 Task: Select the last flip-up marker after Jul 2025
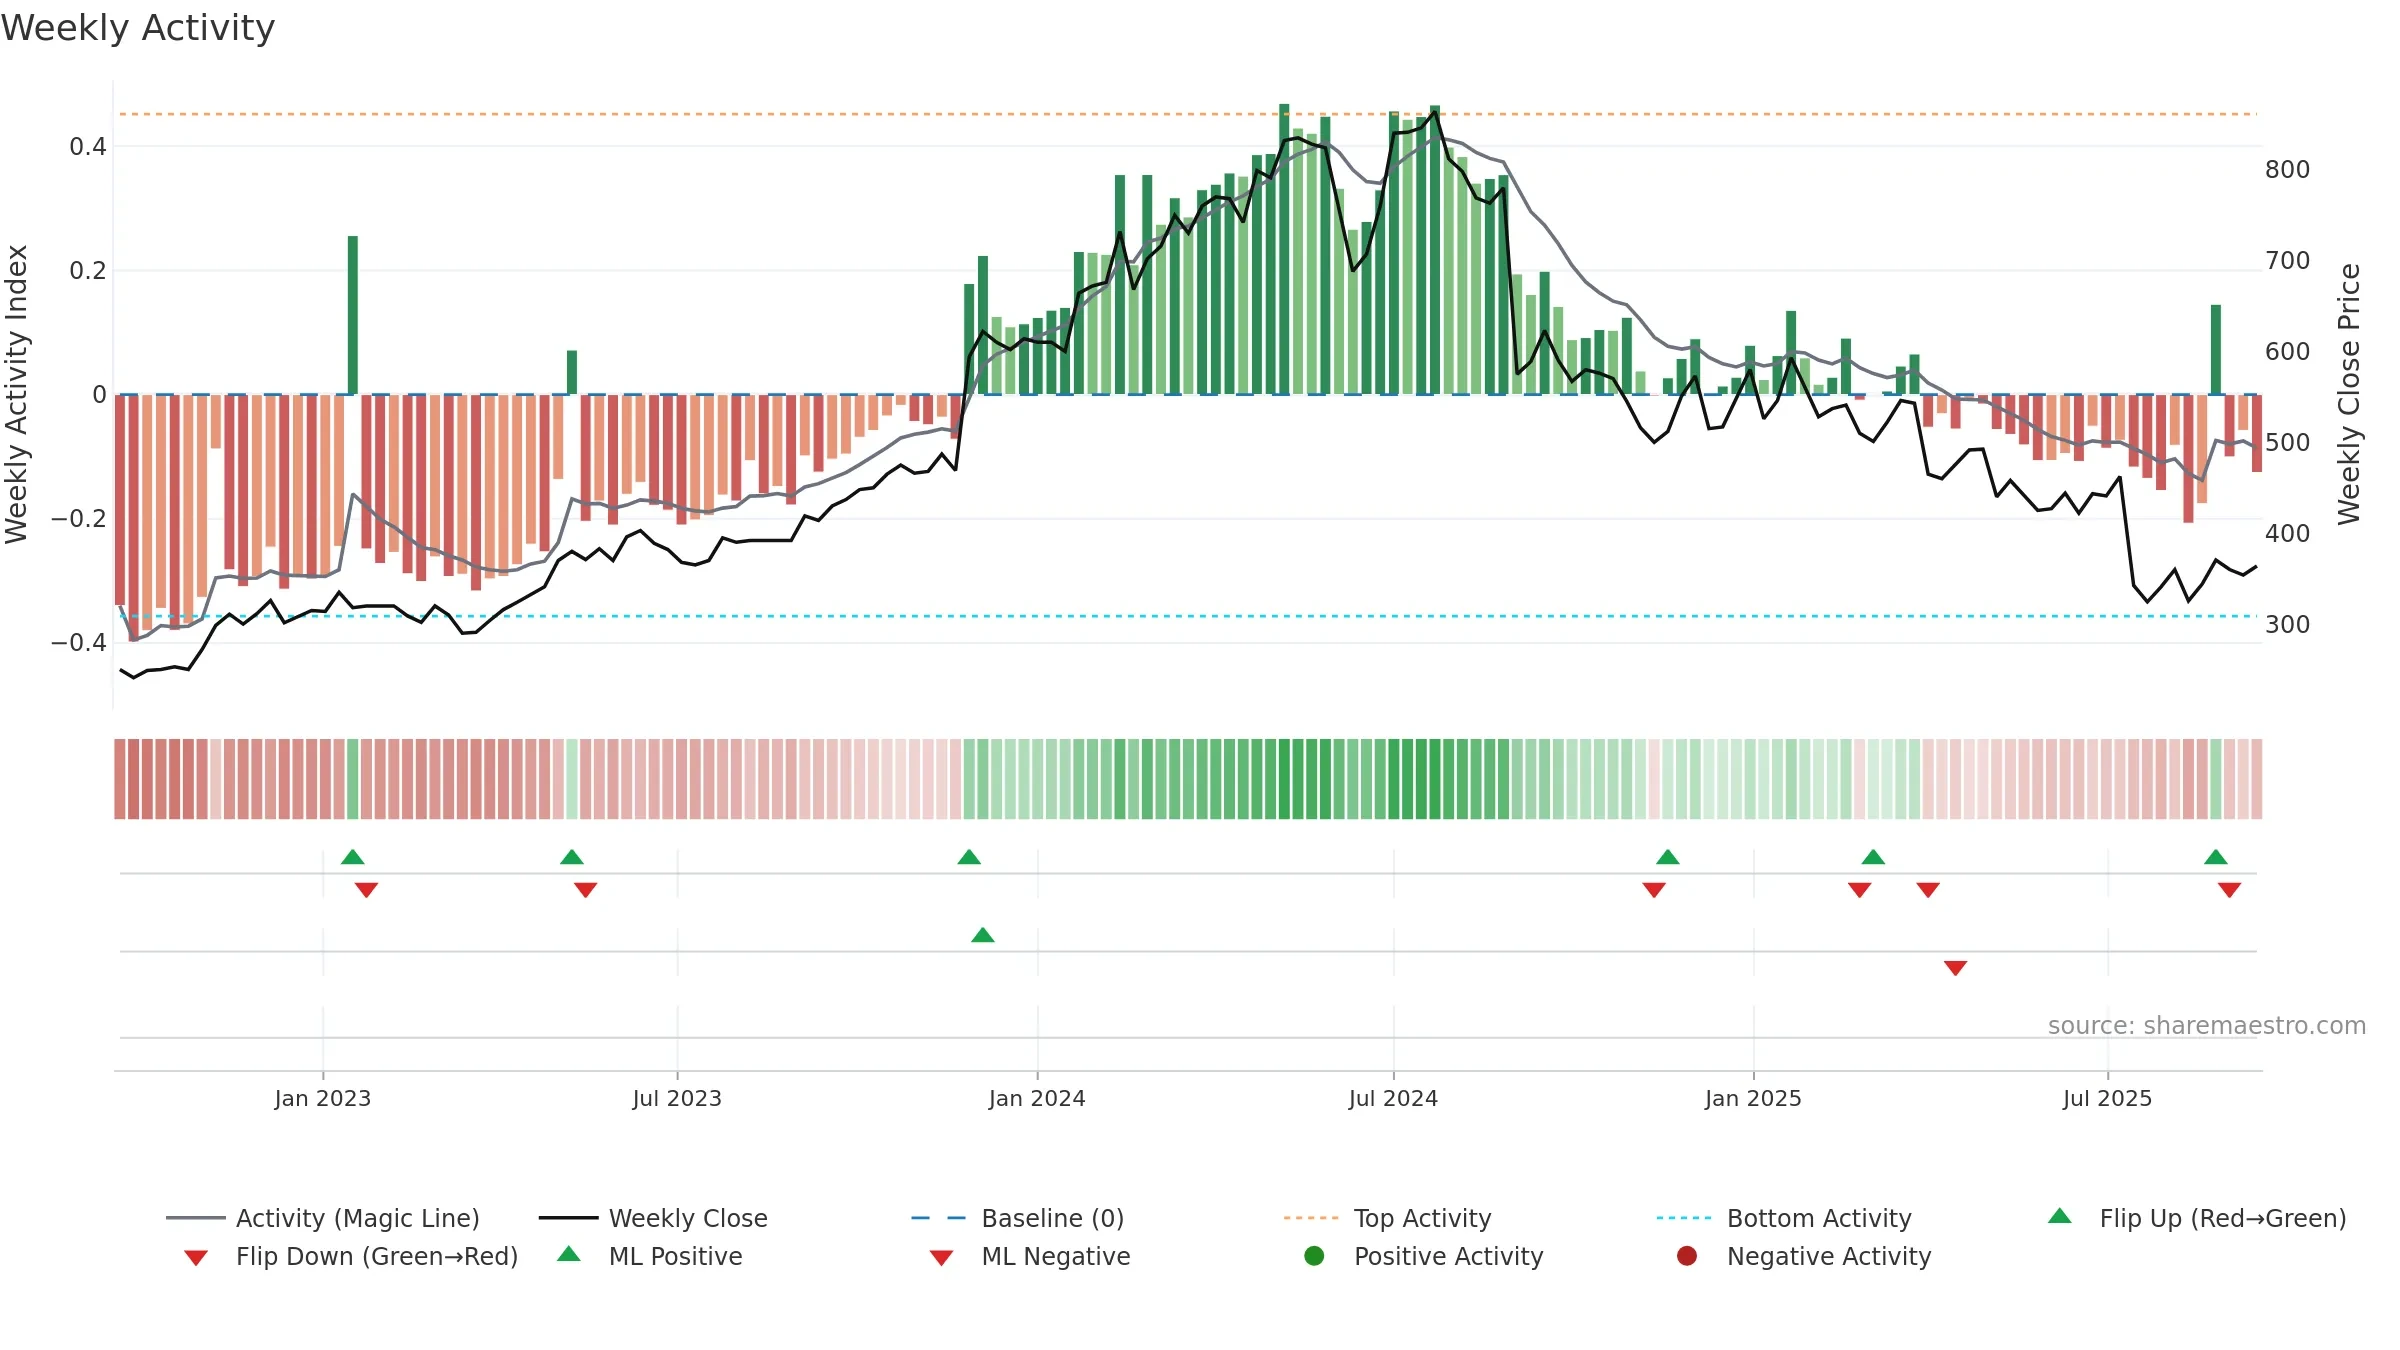point(2216,857)
